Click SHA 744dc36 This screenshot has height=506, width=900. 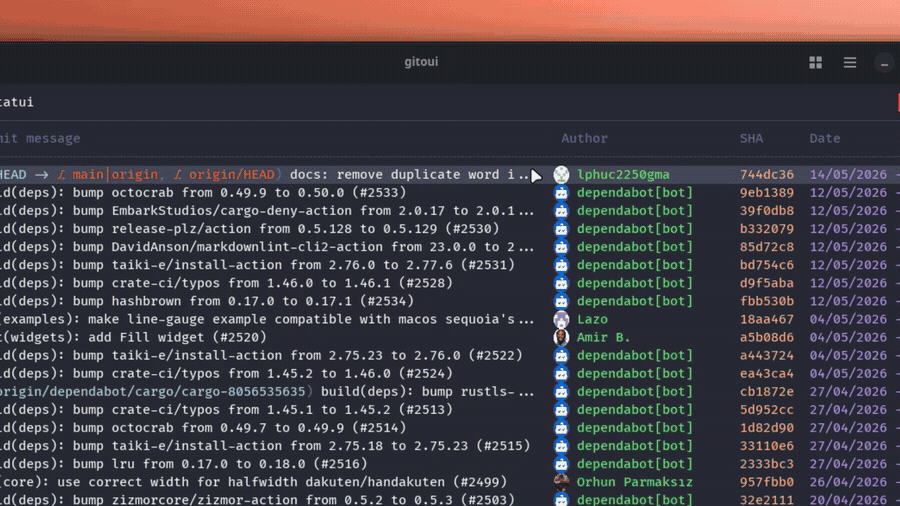tap(767, 174)
